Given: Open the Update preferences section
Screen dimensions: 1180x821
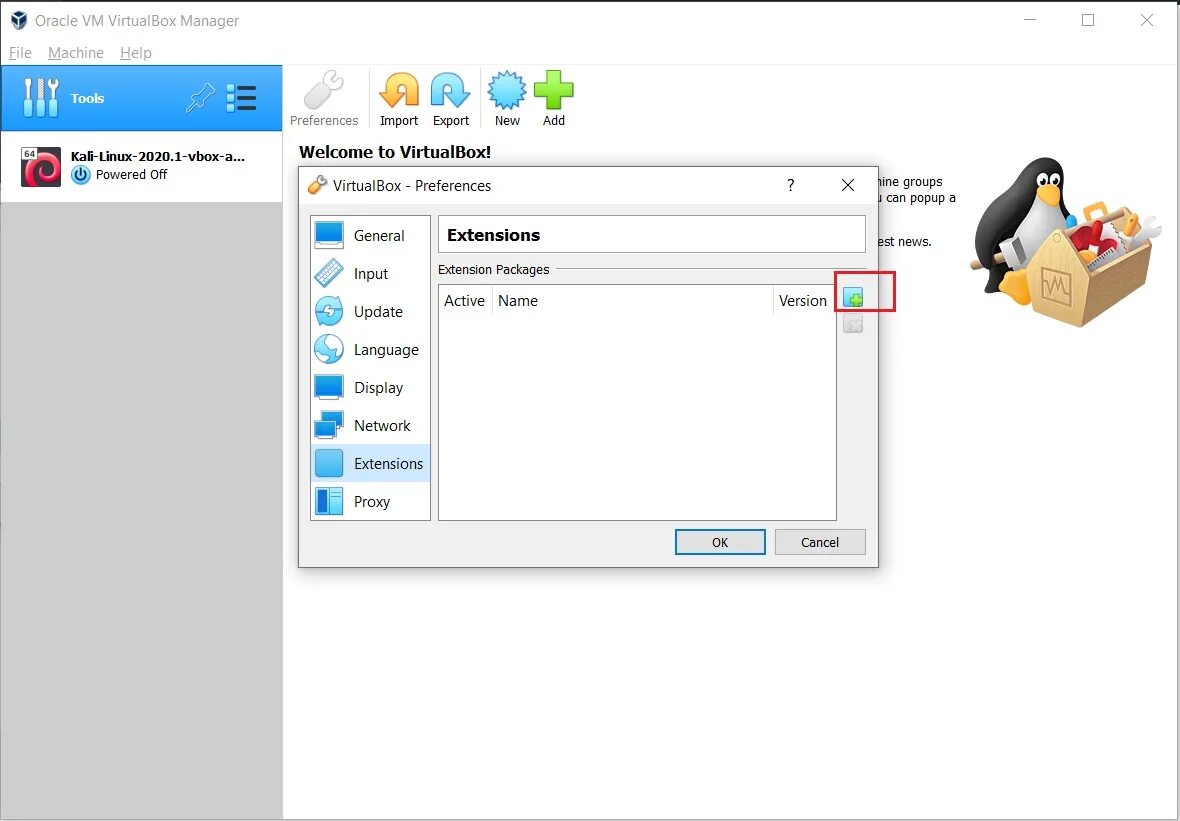Looking at the screenshot, I should click(x=370, y=312).
